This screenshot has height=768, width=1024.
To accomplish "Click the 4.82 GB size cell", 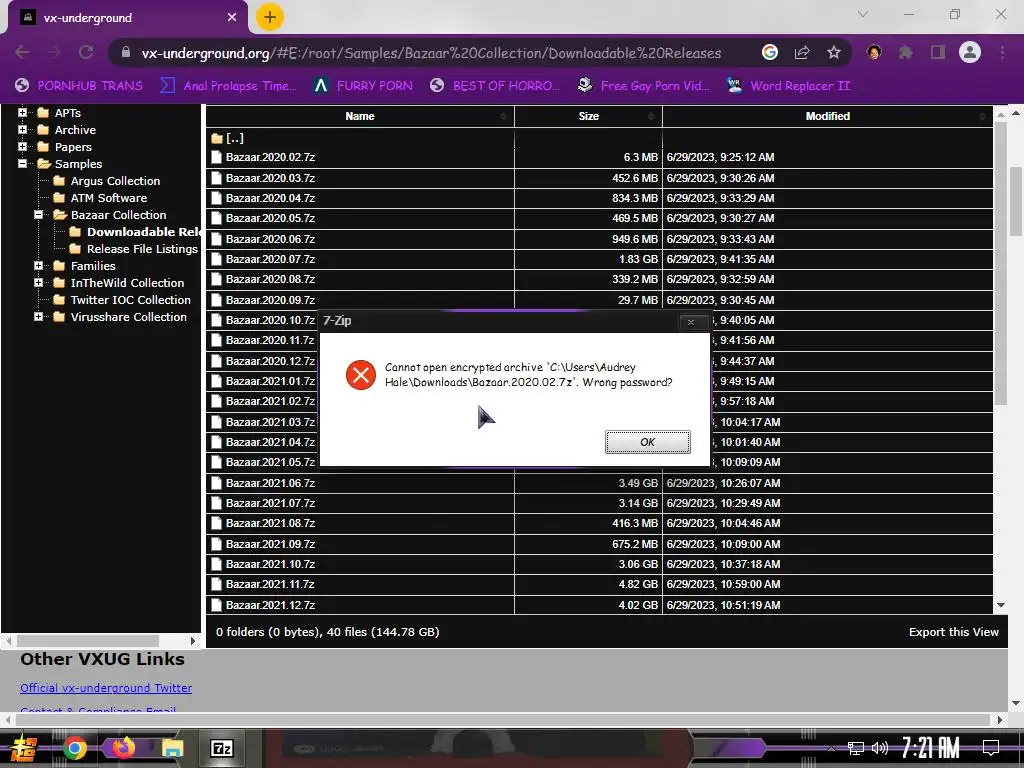I will point(588,584).
